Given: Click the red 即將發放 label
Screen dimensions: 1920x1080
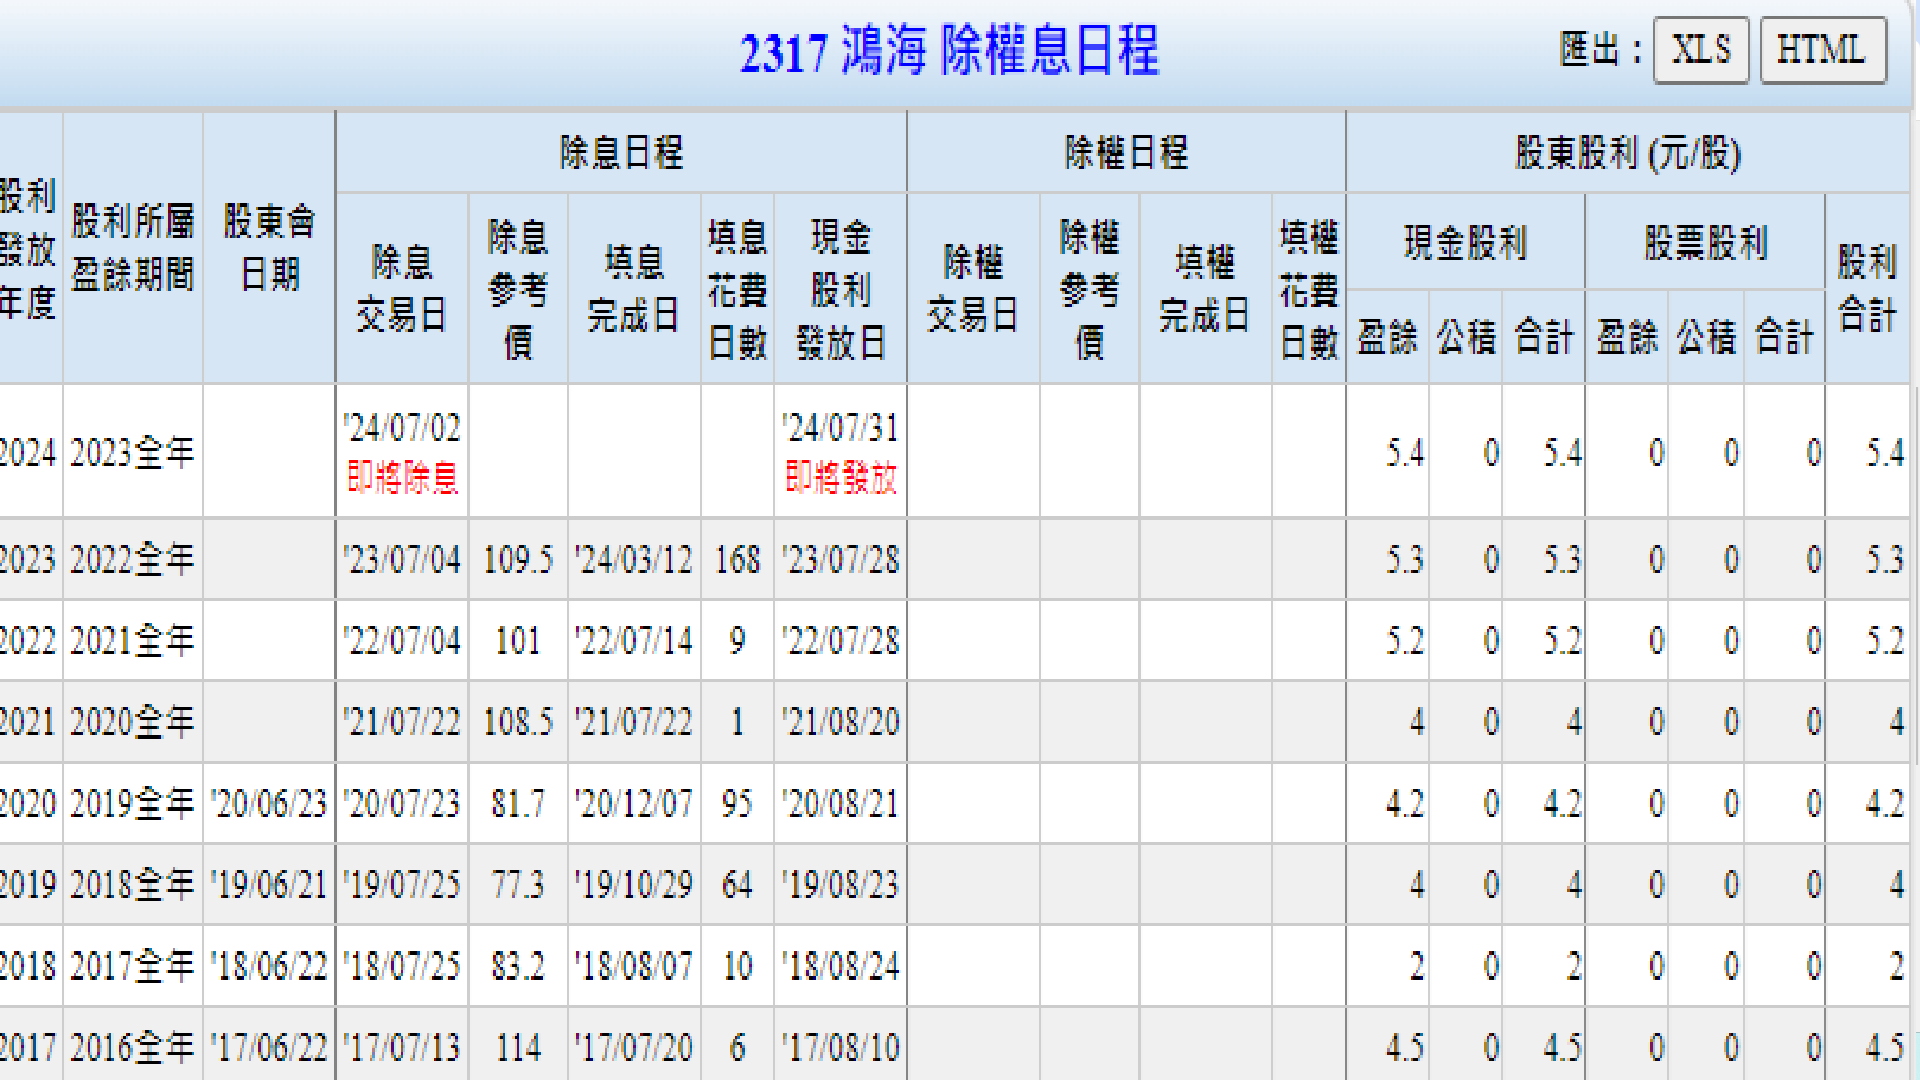Looking at the screenshot, I should [x=840, y=478].
